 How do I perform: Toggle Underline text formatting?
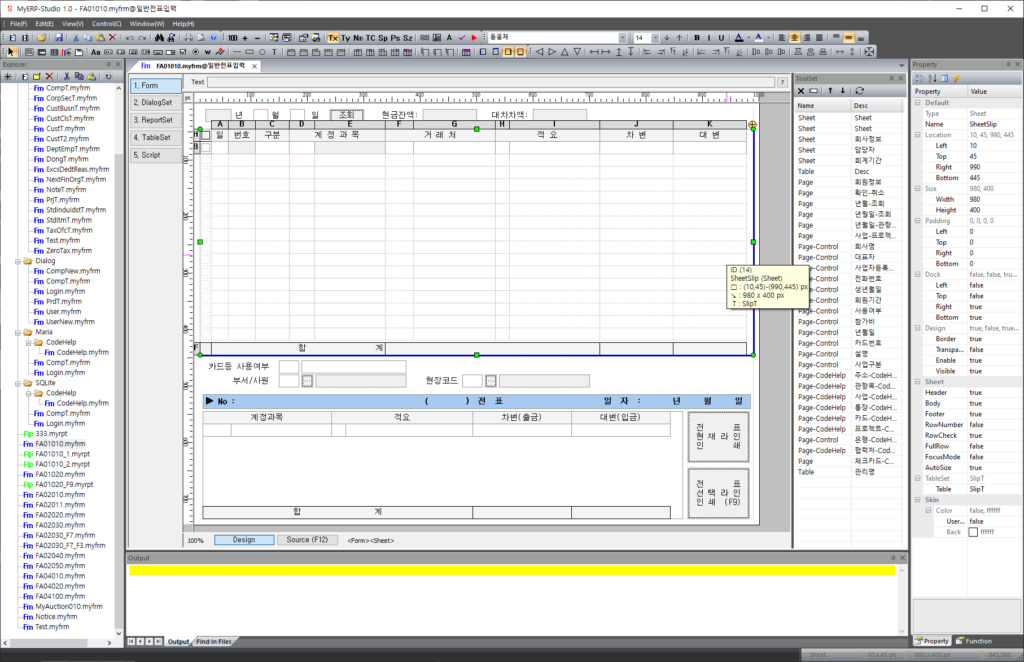(722, 38)
